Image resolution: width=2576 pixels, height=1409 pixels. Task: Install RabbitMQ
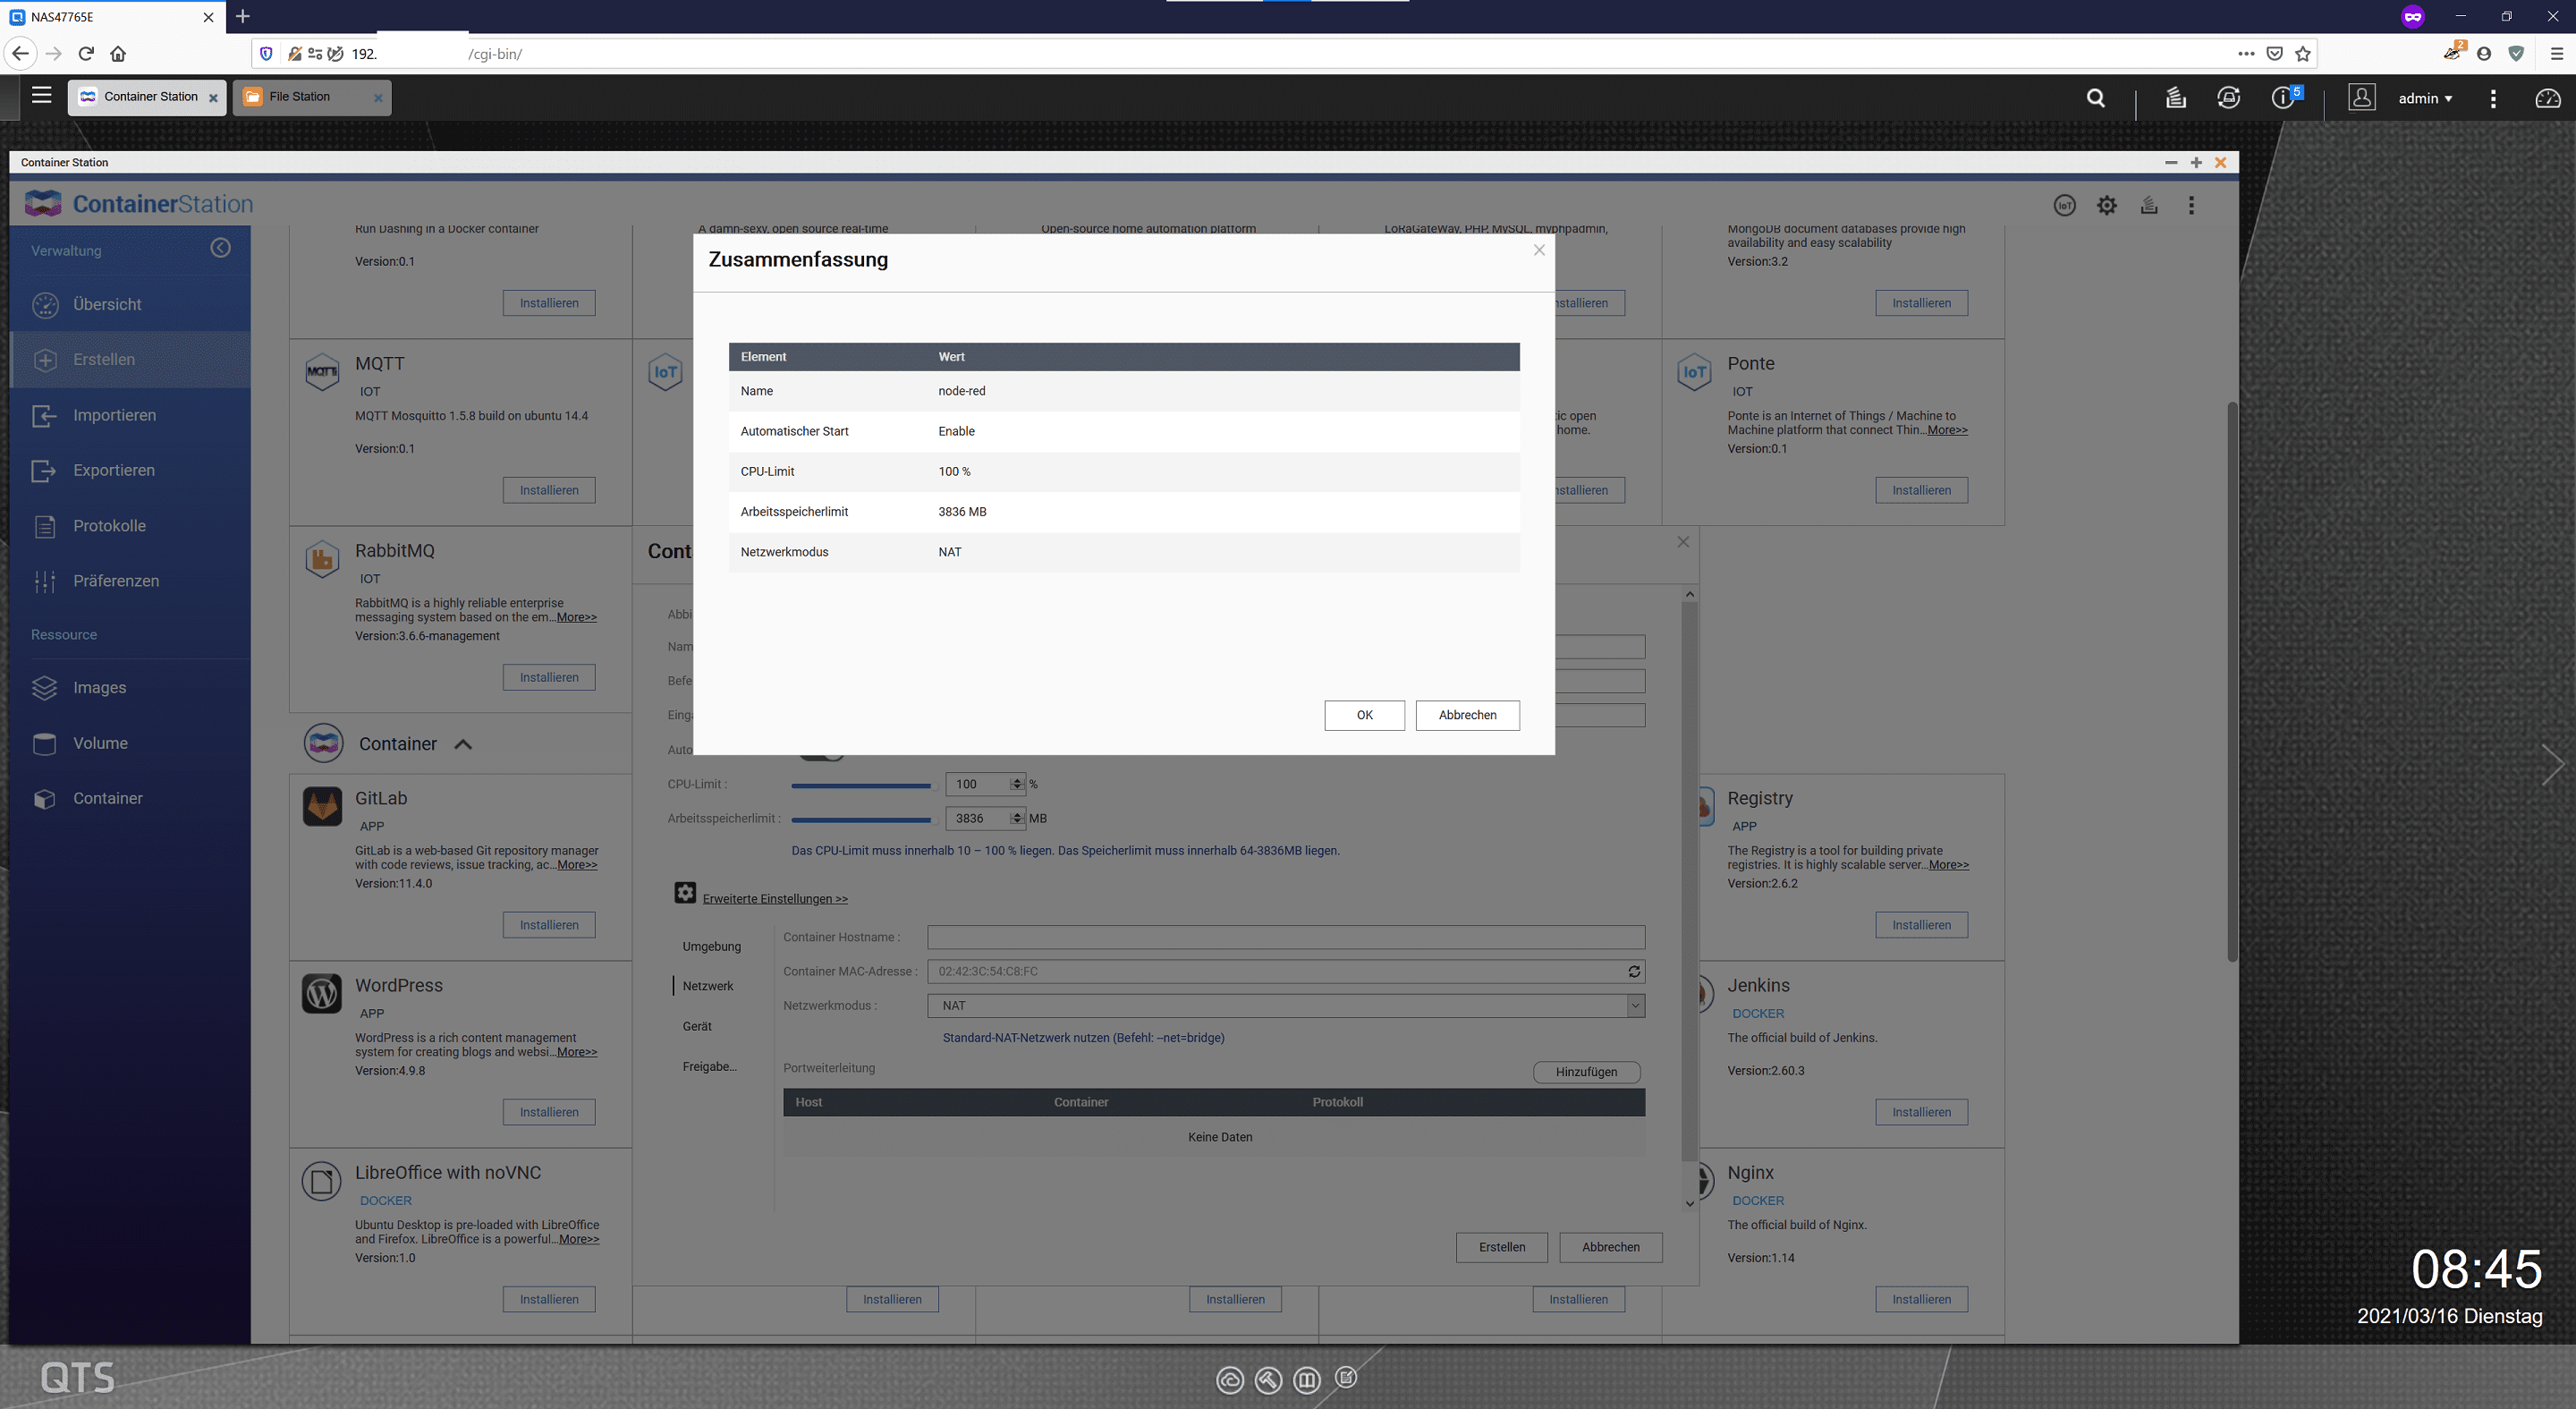pyautogui.click(x=549, y=677)
